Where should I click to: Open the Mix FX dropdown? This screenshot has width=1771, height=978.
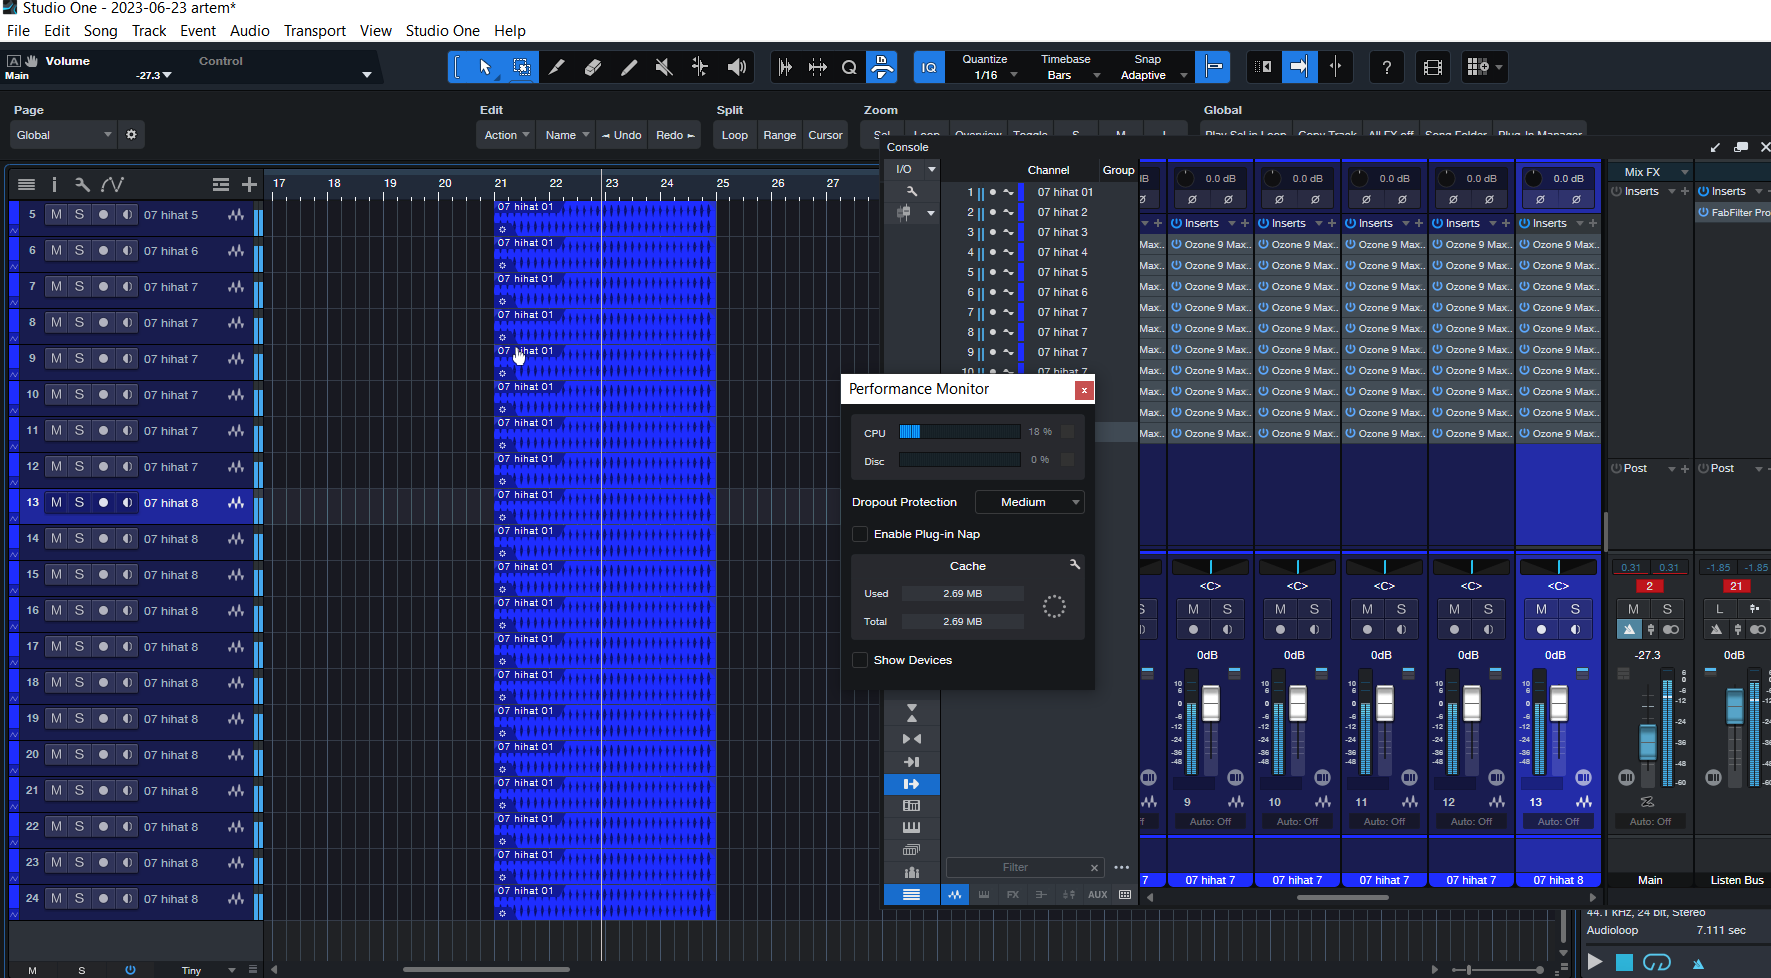(x=1648, y=172)
